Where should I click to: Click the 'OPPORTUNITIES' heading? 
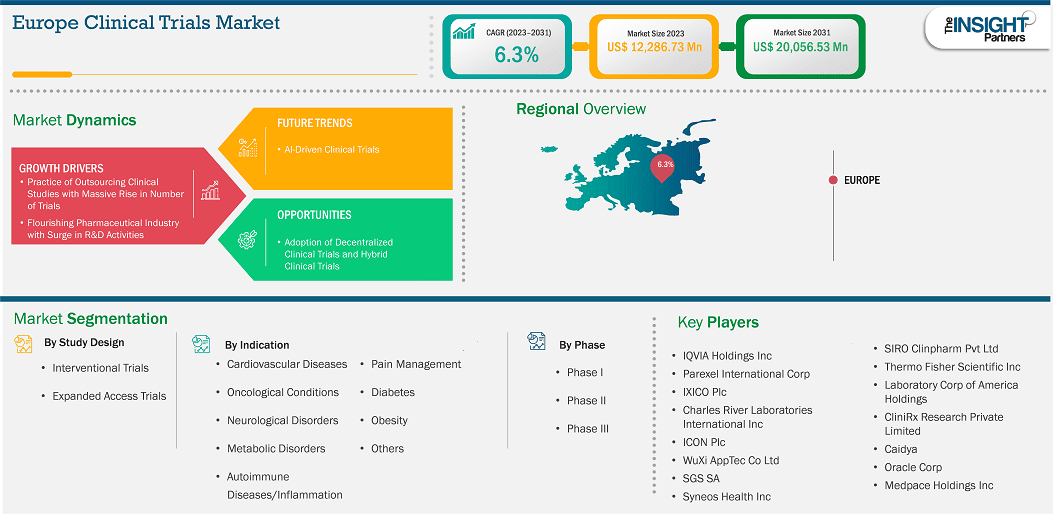pos(314,216)
